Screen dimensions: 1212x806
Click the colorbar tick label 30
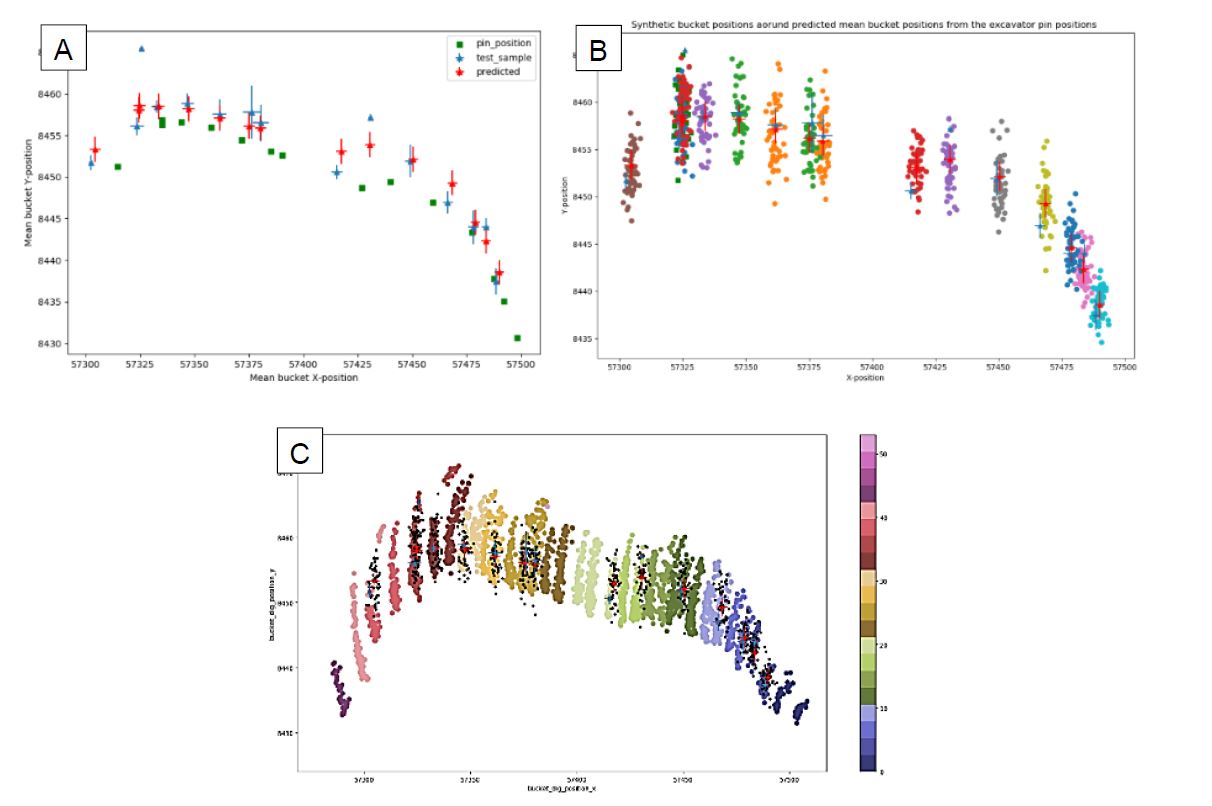pos(884,580)
